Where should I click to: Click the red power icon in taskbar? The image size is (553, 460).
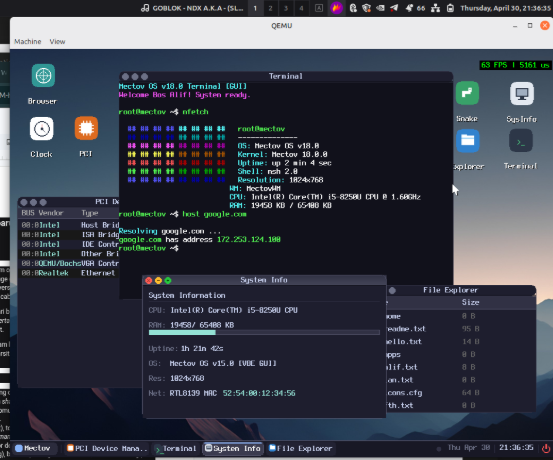[x=546, y=448]
